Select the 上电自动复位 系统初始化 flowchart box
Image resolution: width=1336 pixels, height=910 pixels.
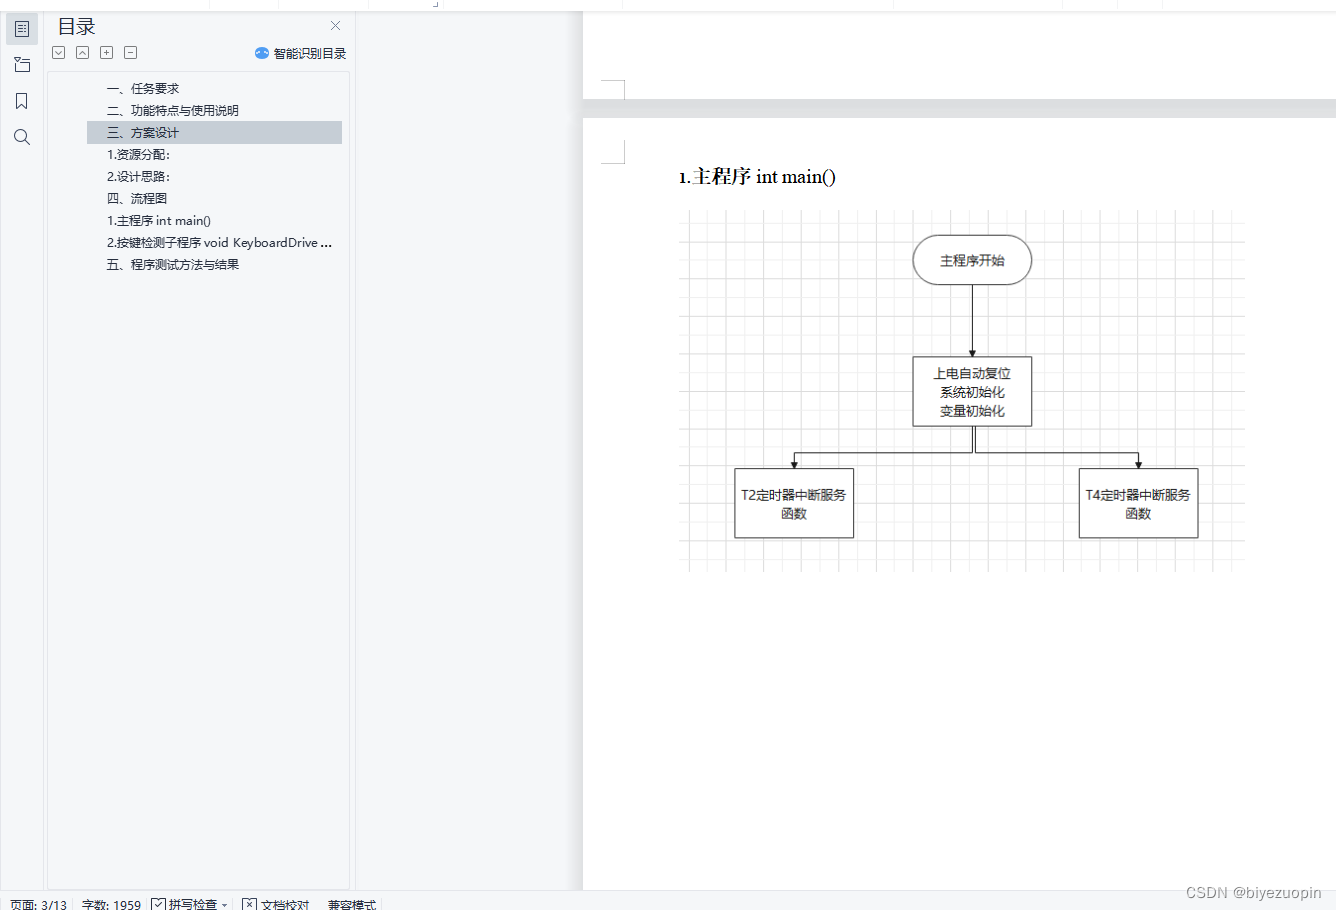(972, 391)
